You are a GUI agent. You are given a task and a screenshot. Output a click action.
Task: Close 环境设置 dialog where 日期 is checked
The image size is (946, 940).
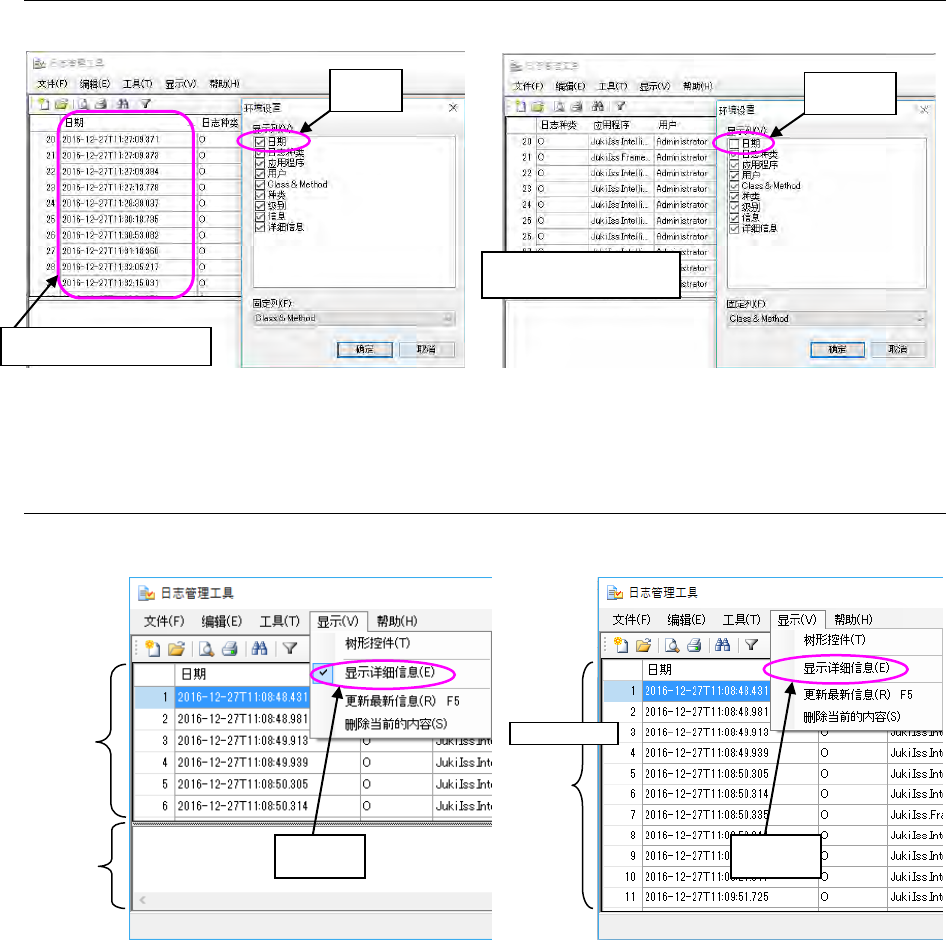pos(453,108)
